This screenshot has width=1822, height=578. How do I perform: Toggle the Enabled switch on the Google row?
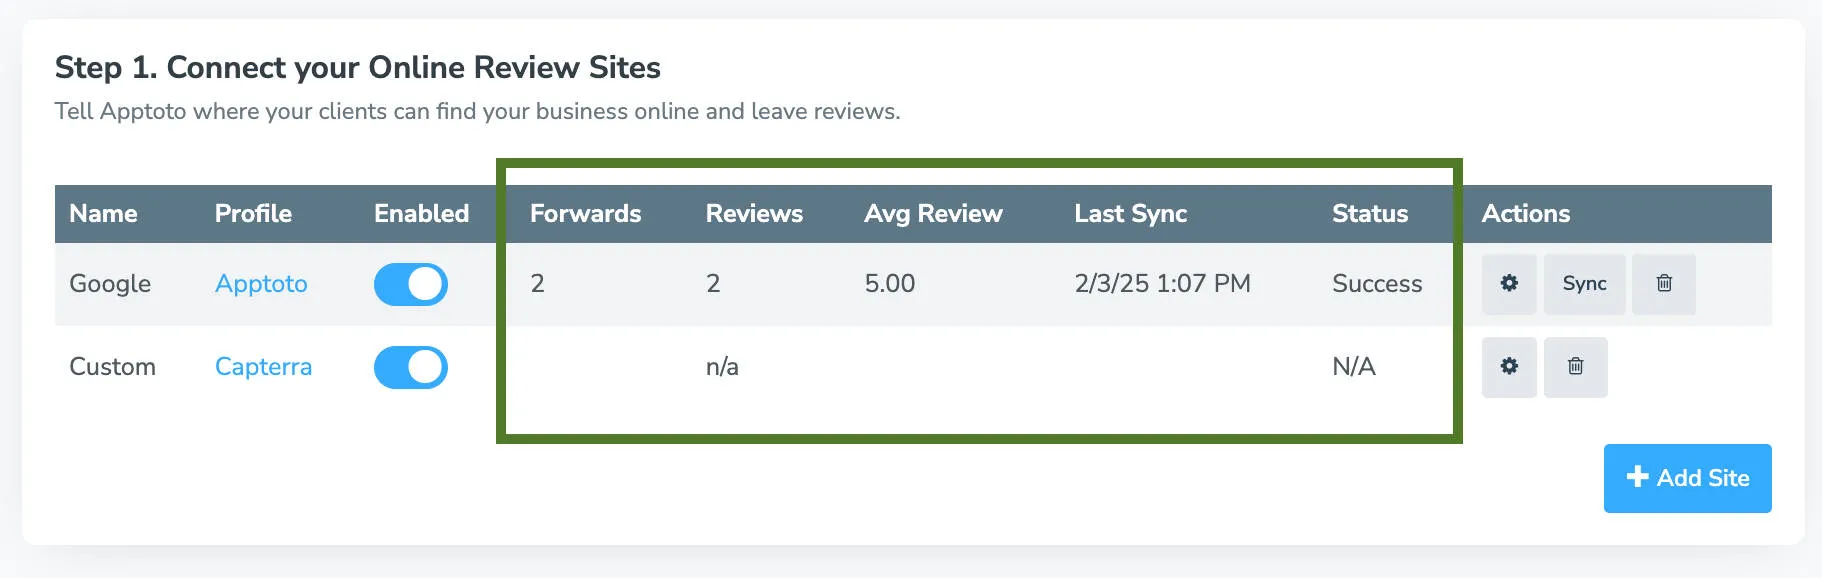[x=410, y=284]
